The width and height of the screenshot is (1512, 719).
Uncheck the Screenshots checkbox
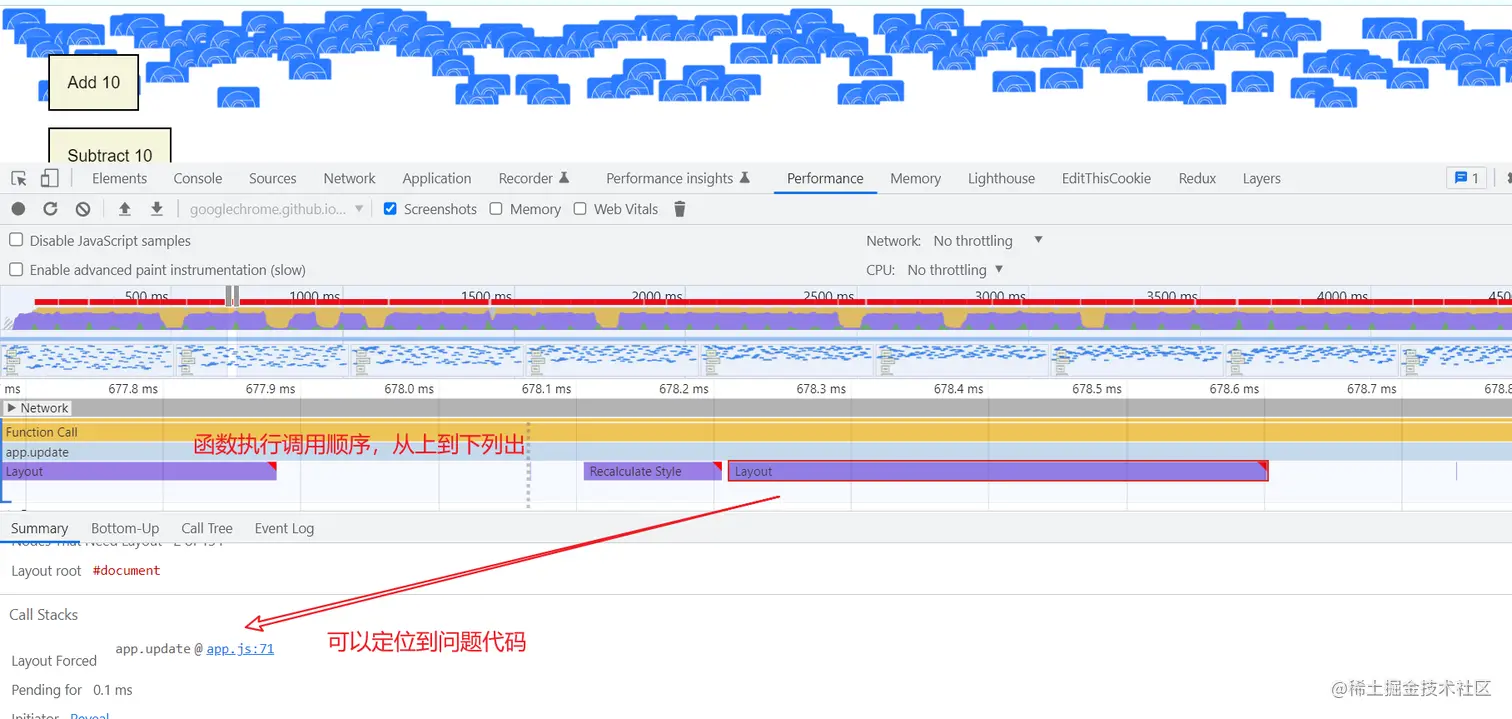point(391,209)
